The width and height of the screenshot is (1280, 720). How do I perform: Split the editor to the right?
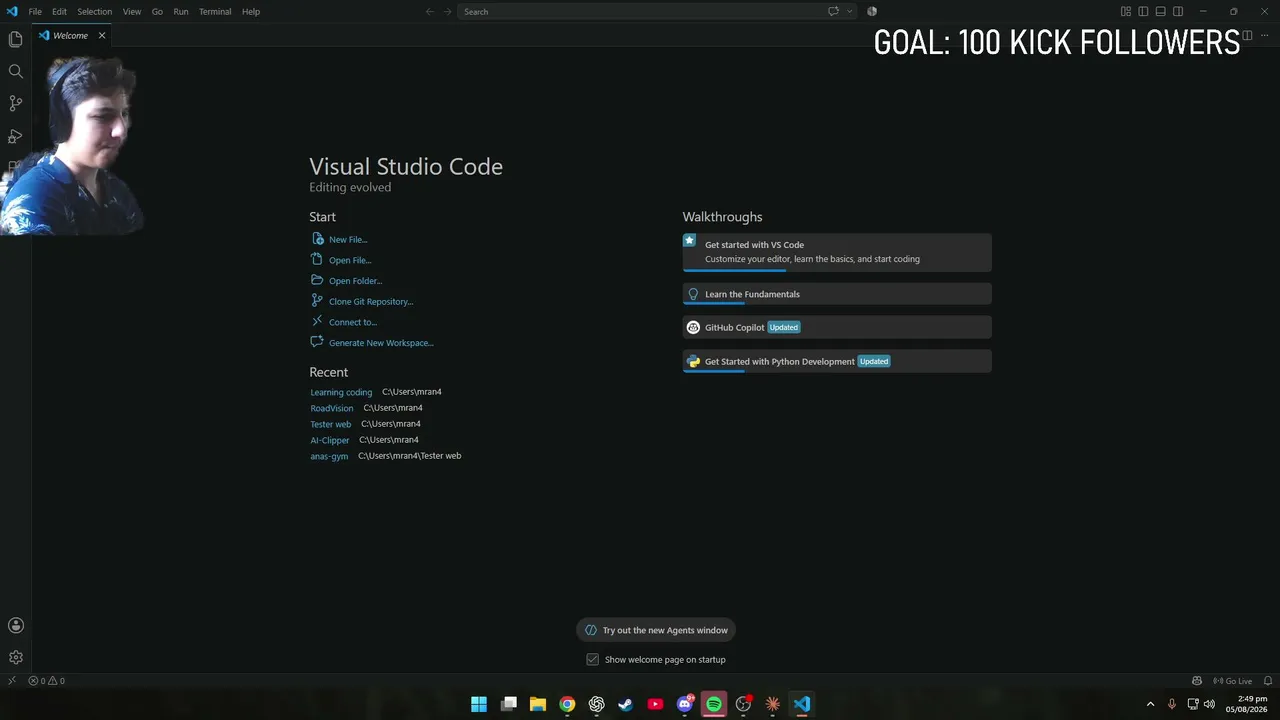(x=1247, y=35)
